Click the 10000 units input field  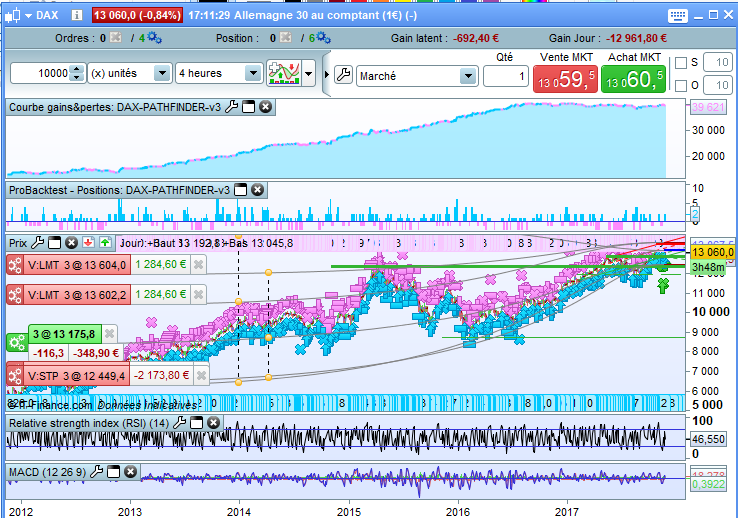(x=40, y=73)
